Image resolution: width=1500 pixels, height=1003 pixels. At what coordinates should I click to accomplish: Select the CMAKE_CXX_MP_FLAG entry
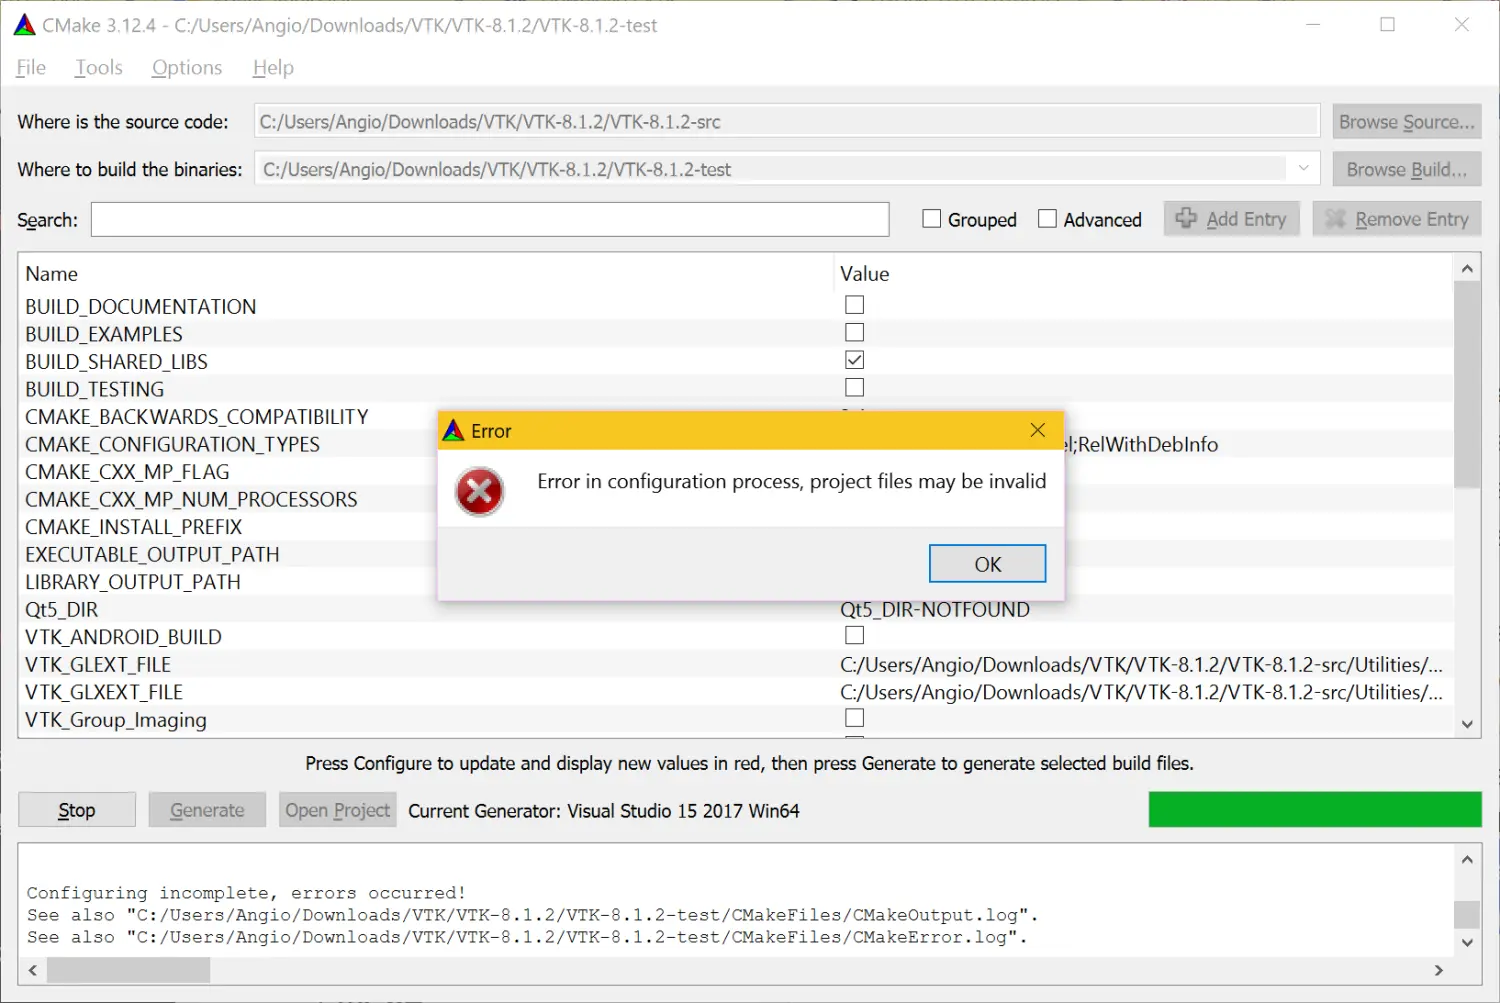click(x=127, y=472)
